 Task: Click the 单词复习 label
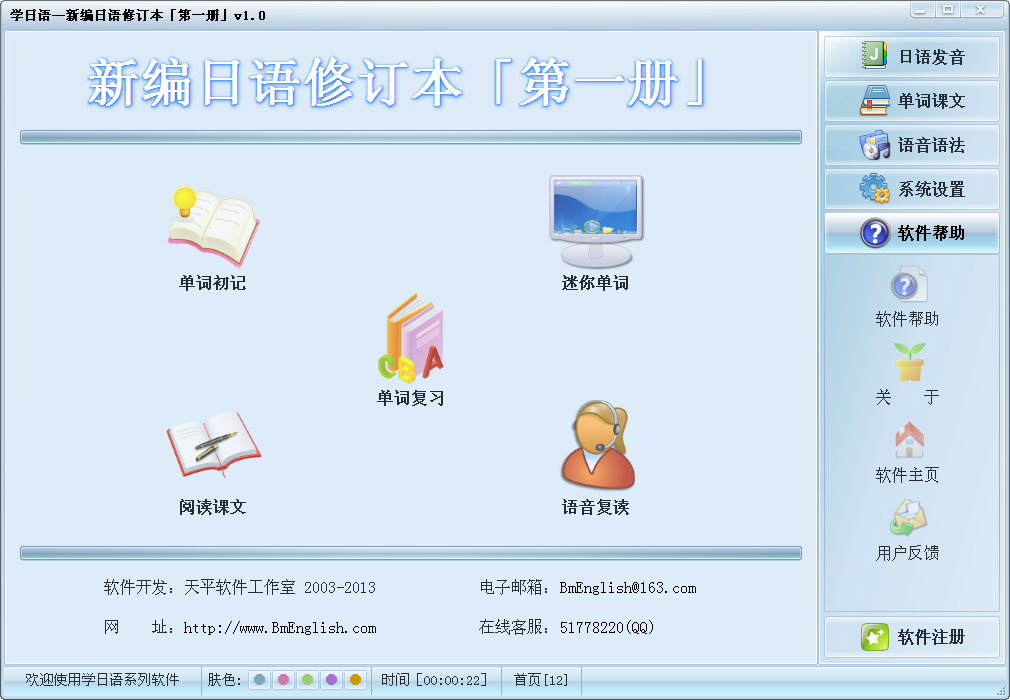click(410, 398)
